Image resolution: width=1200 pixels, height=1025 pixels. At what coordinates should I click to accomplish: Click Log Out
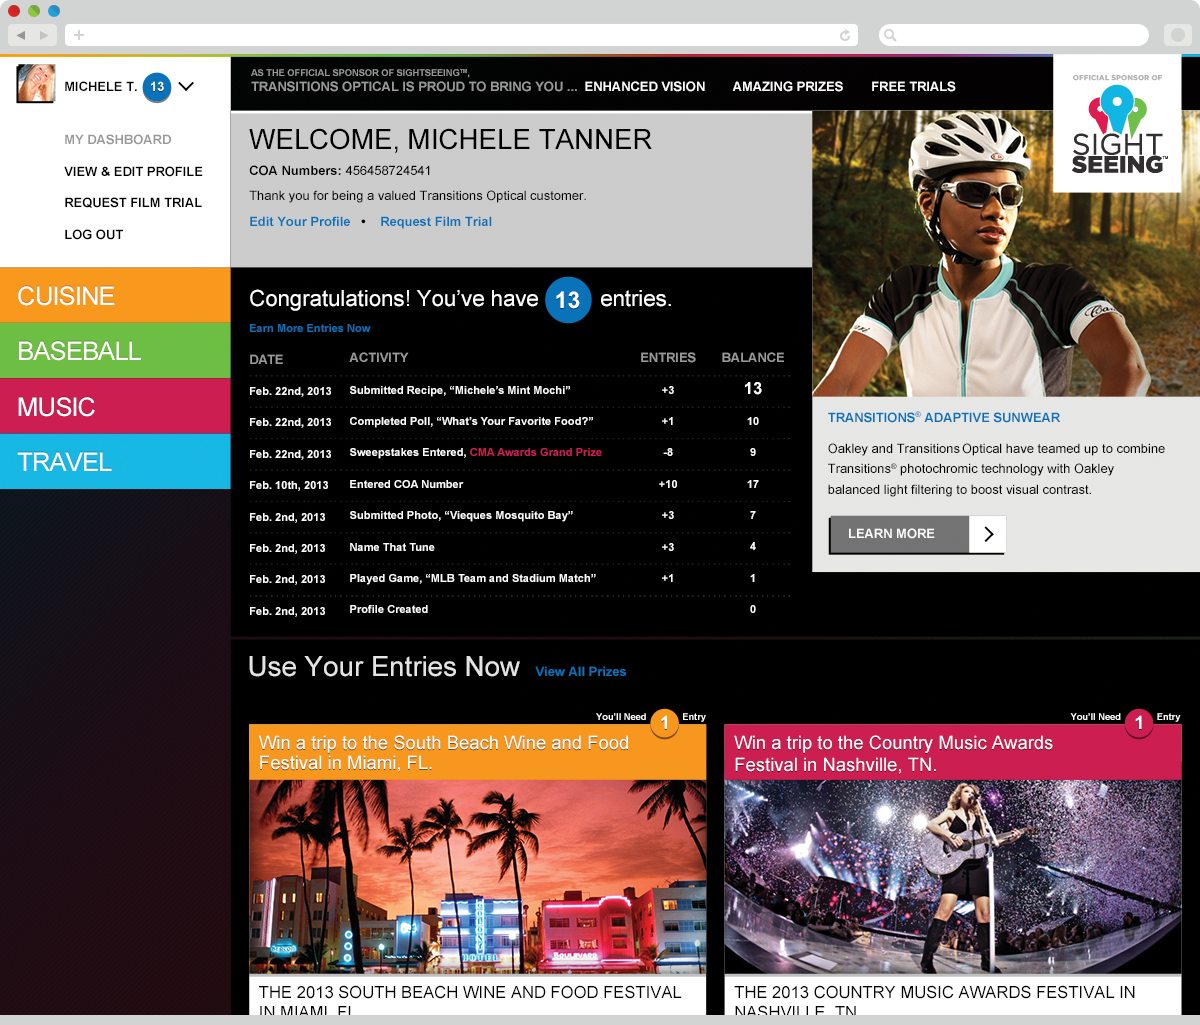click(x=94, y=234)
